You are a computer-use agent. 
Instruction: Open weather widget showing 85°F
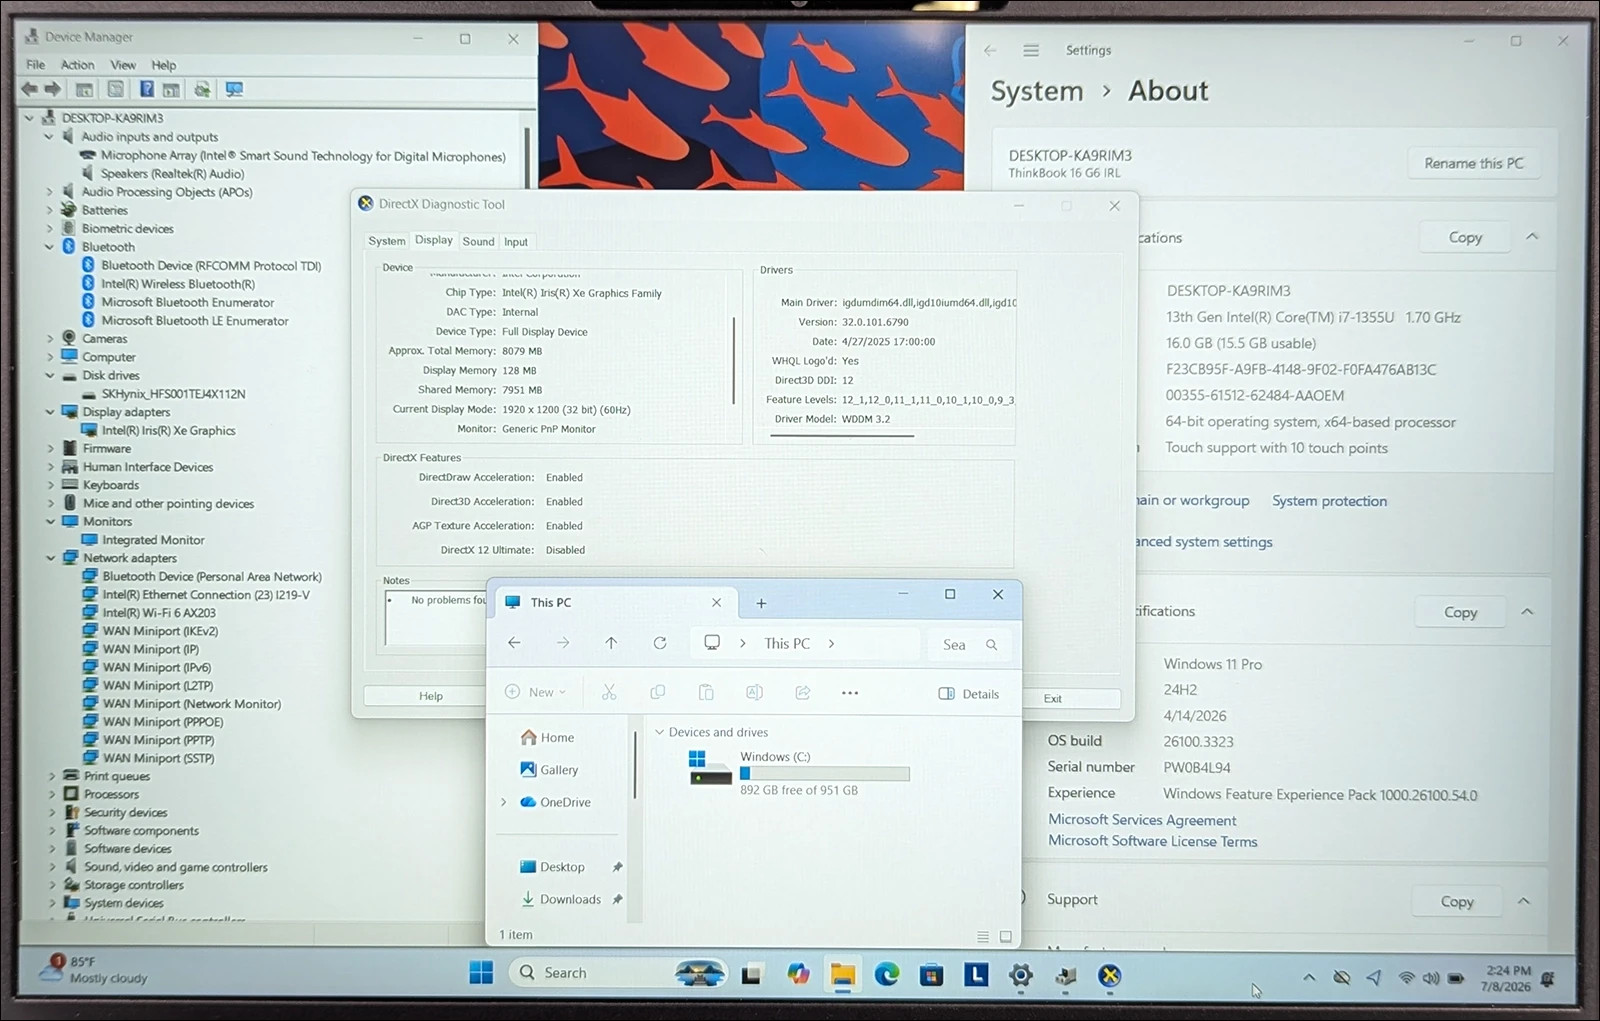(x=95, y=970)
